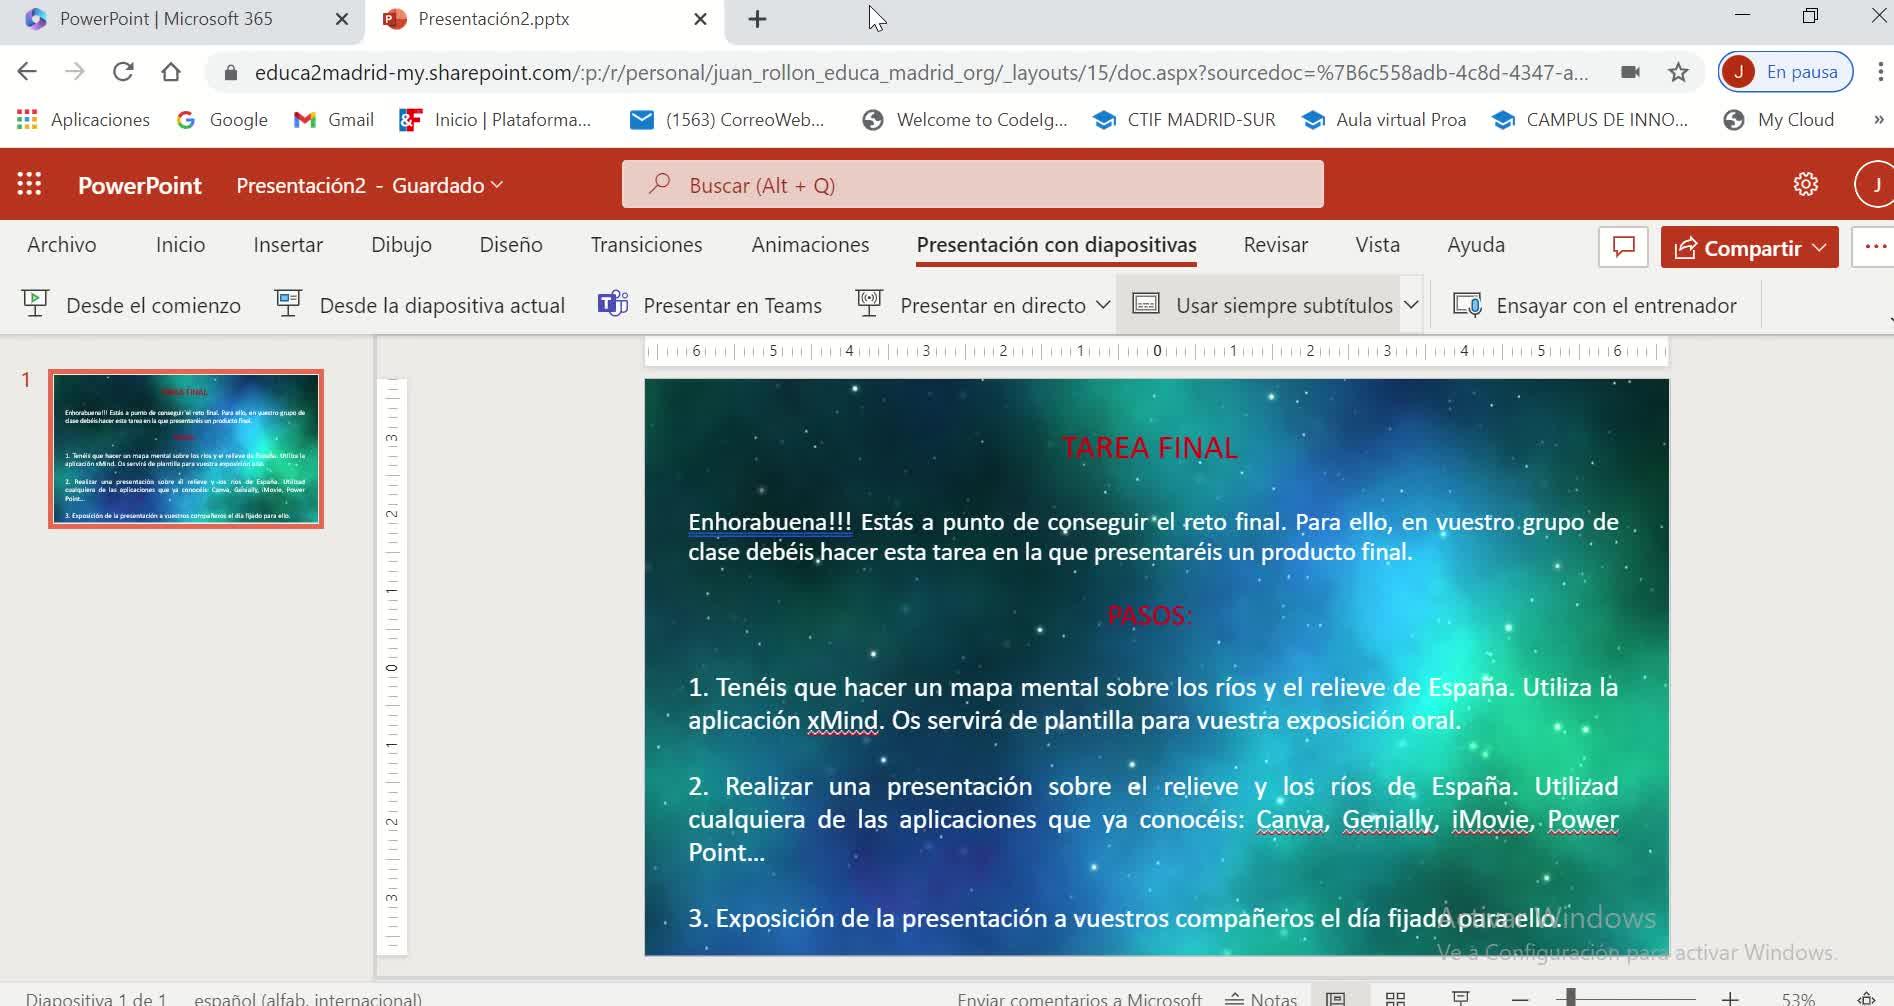Click the language español status entry
The image size is (1894, 1006).
click(308, 998)
